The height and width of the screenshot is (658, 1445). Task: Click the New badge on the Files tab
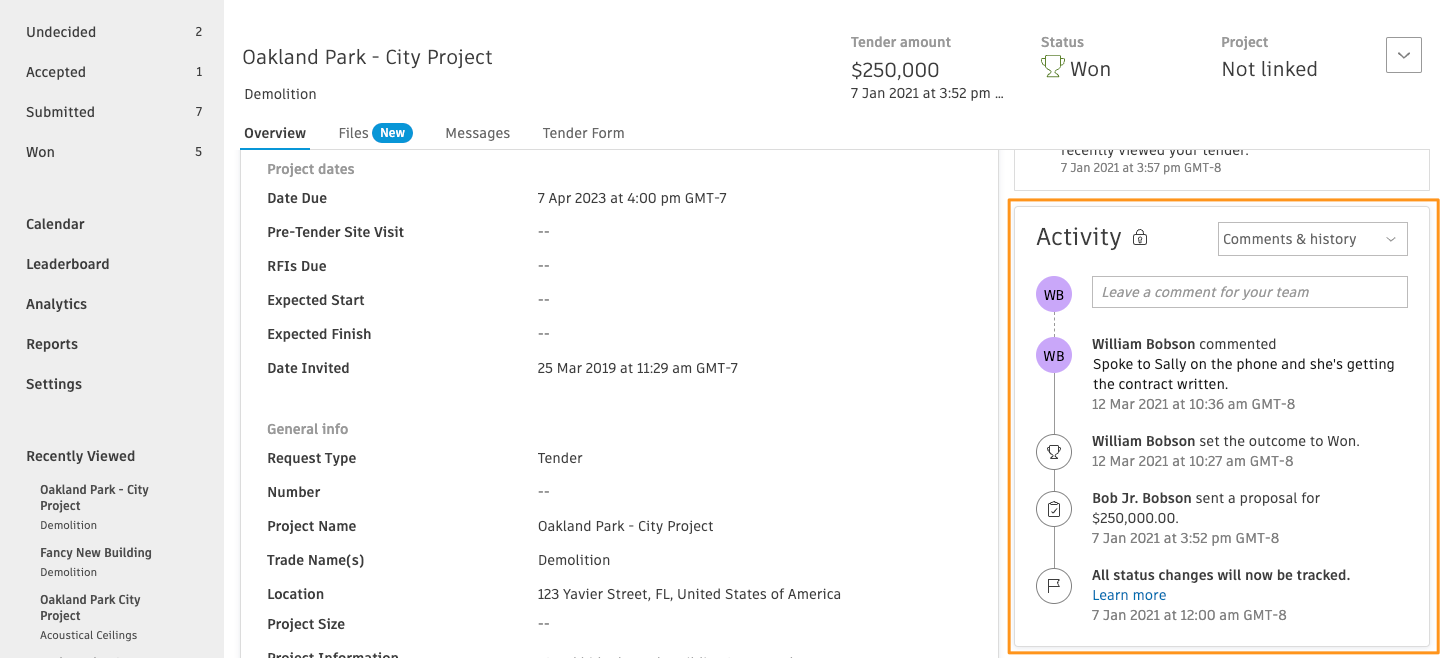coord(392,132)
